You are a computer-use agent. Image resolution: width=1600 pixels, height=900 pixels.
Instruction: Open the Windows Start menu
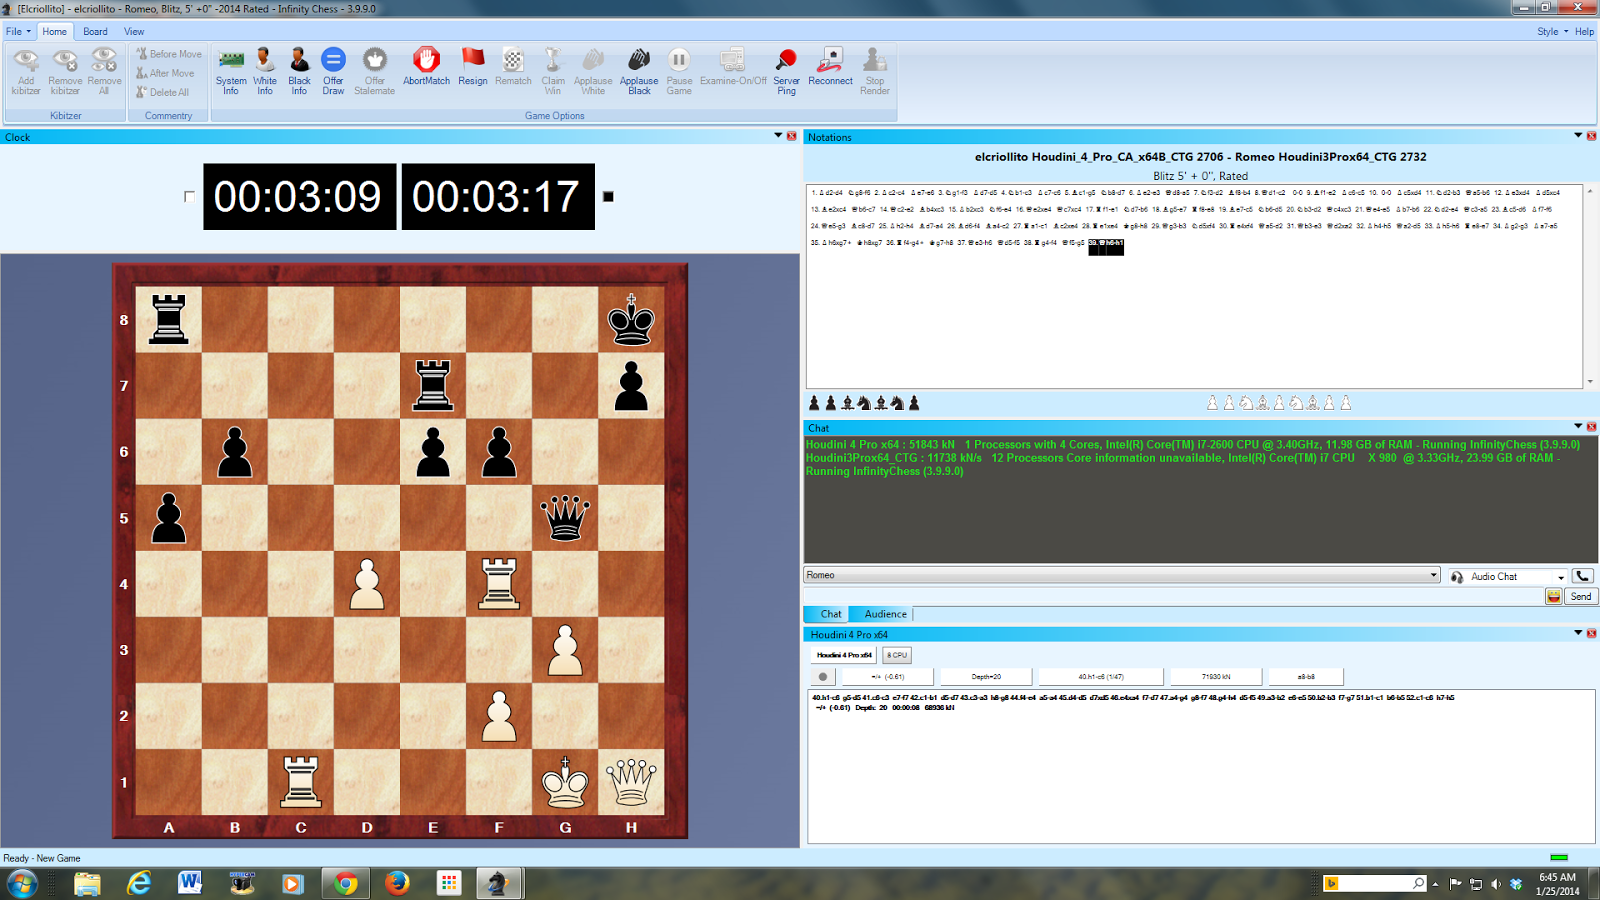click(21, 883)
